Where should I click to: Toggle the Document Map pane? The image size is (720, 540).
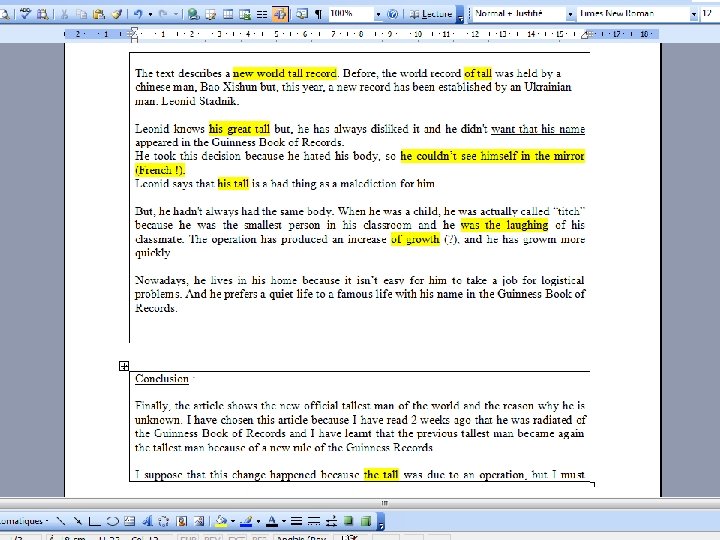[301, 14]
